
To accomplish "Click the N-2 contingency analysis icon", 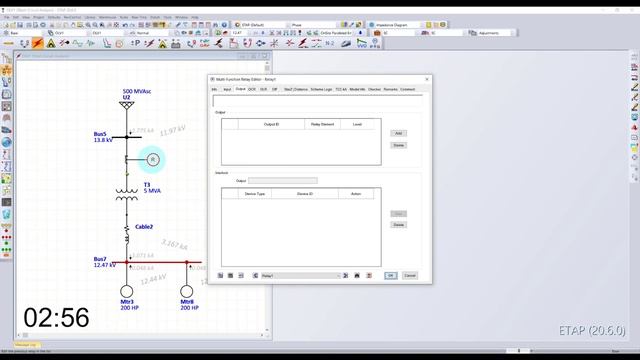I will 330,43.
